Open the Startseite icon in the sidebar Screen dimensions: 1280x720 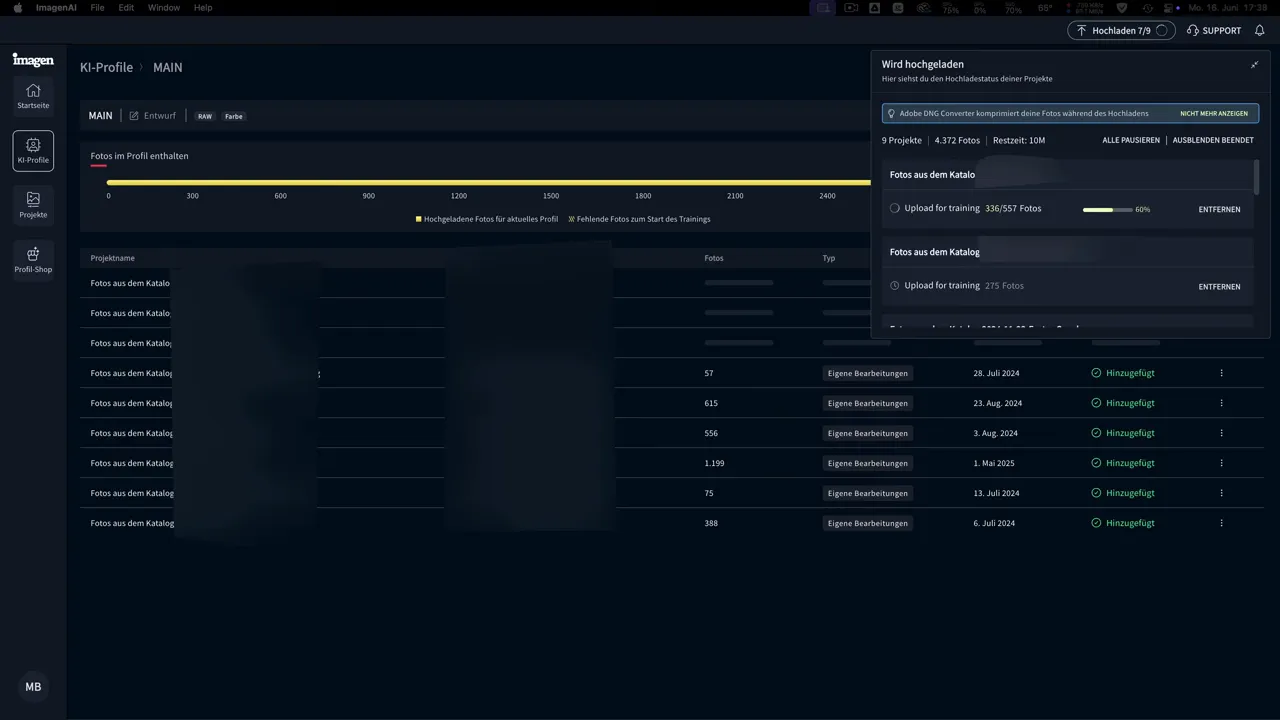pos(33,95)
